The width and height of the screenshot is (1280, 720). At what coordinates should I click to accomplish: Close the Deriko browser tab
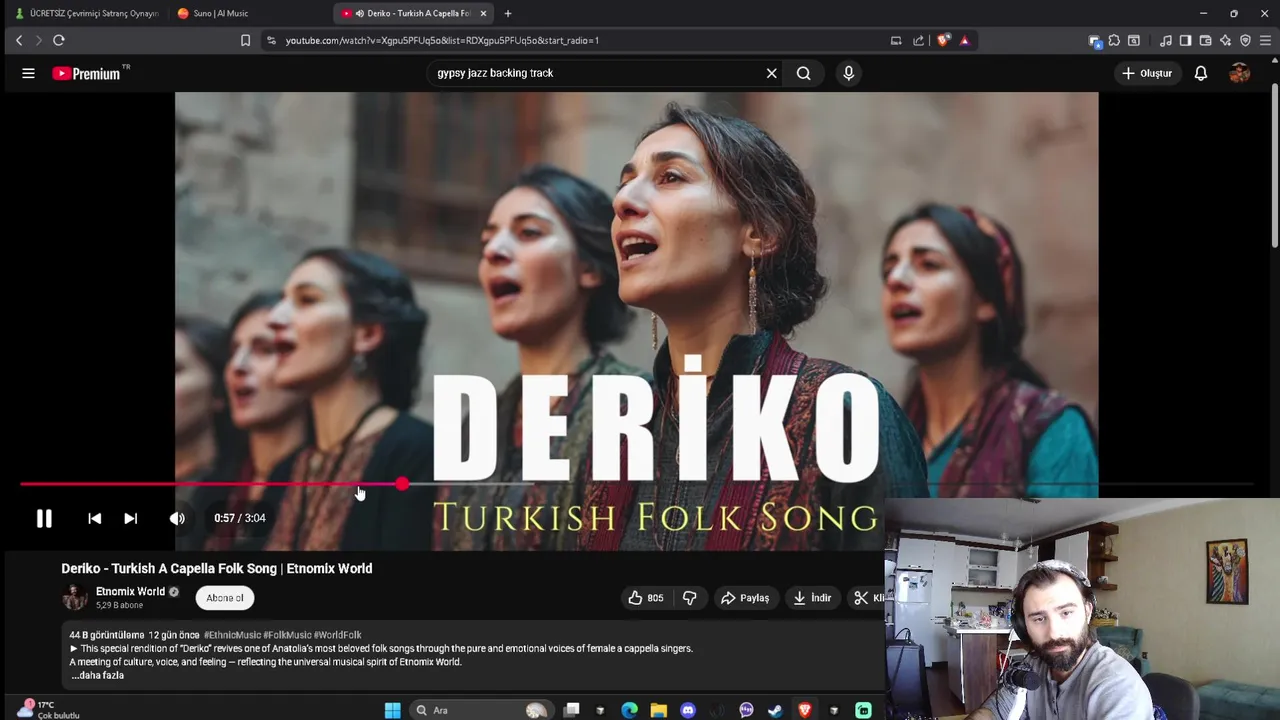coord(483,13)
